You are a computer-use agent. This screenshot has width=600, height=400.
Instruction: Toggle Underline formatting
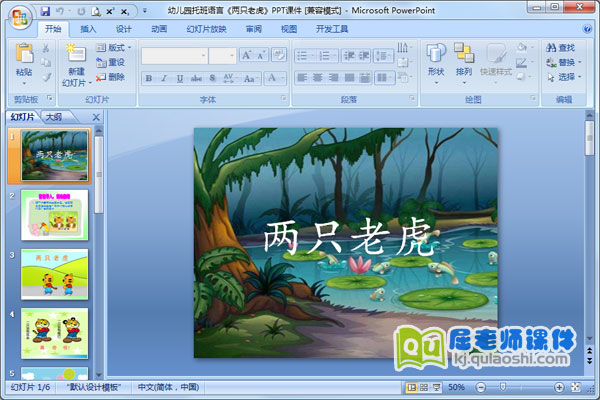click(179, 78)
